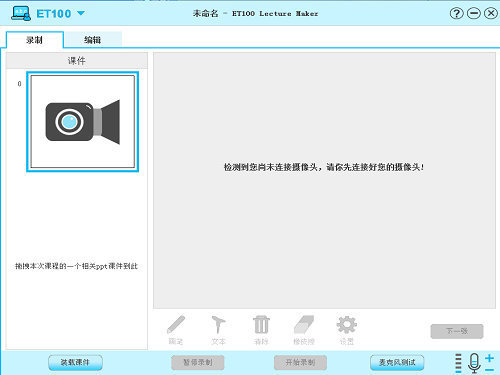Switch to the 编辑 tab
Screen dimensions: 500x375
click(93, 40)
